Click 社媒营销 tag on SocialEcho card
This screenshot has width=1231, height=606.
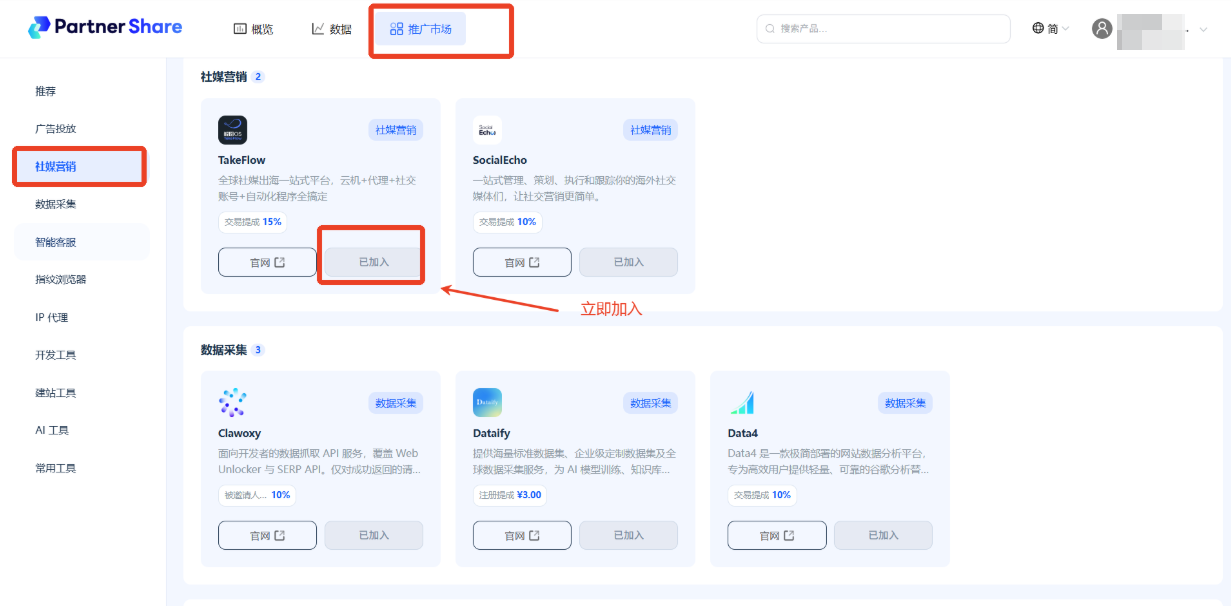(651, 130)
